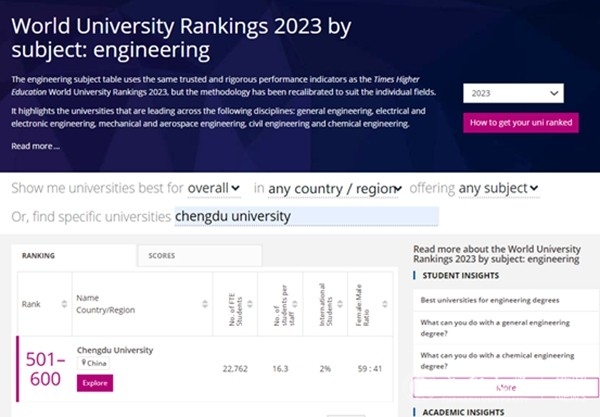
Task: Open the 2023 year dropdown
Action: (513, 93)
